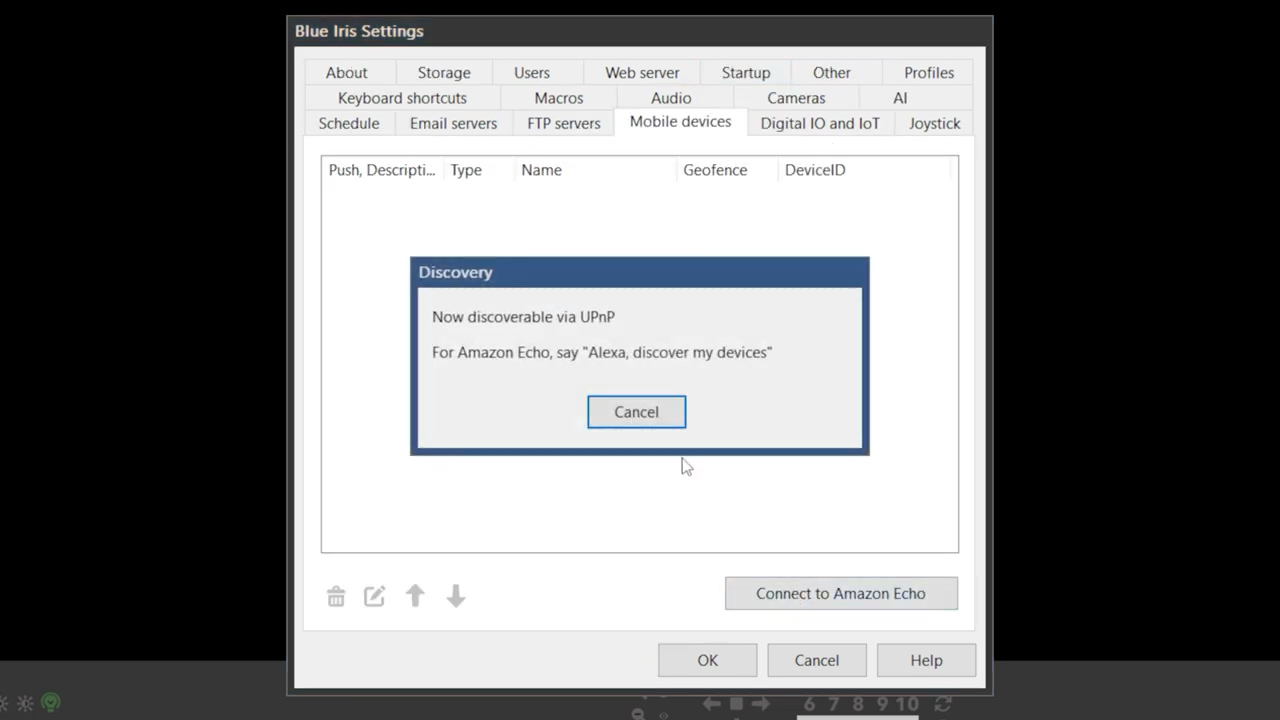Viewport: 1280px width, 720px height.
Task: Sort by Push, Description column header
Action: point(382,170)
